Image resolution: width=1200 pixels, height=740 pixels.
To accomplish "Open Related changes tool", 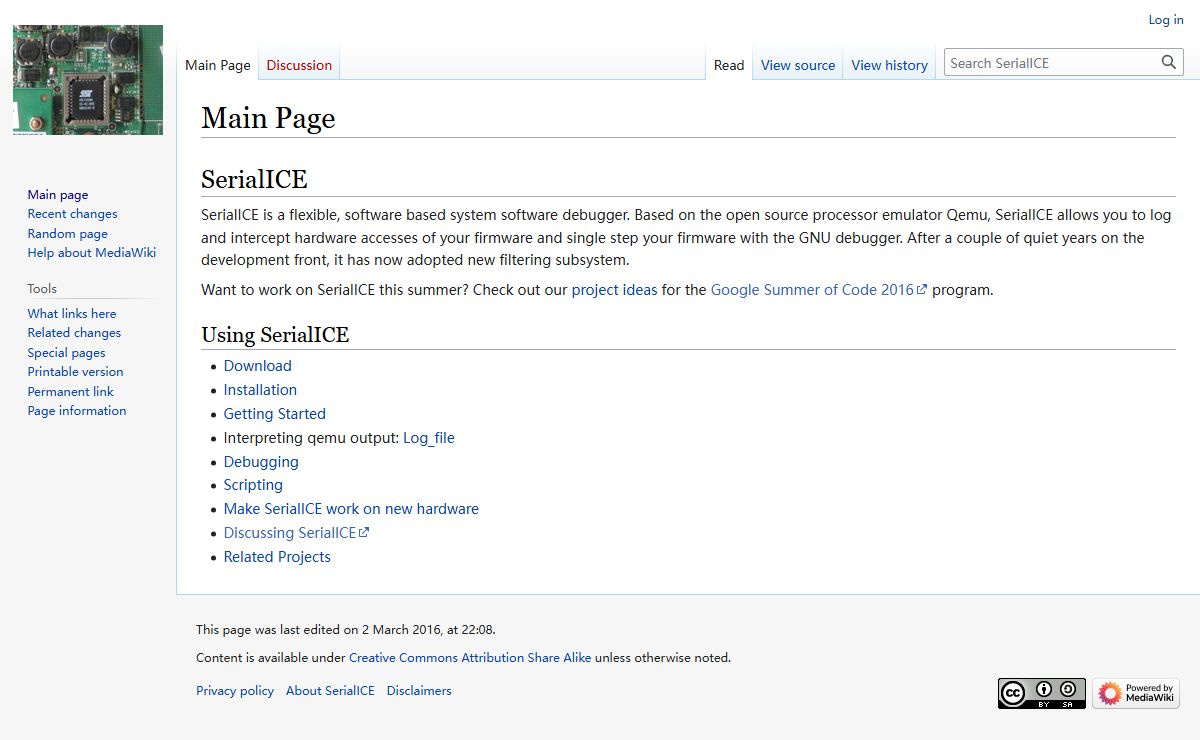I will click(74, 333).
